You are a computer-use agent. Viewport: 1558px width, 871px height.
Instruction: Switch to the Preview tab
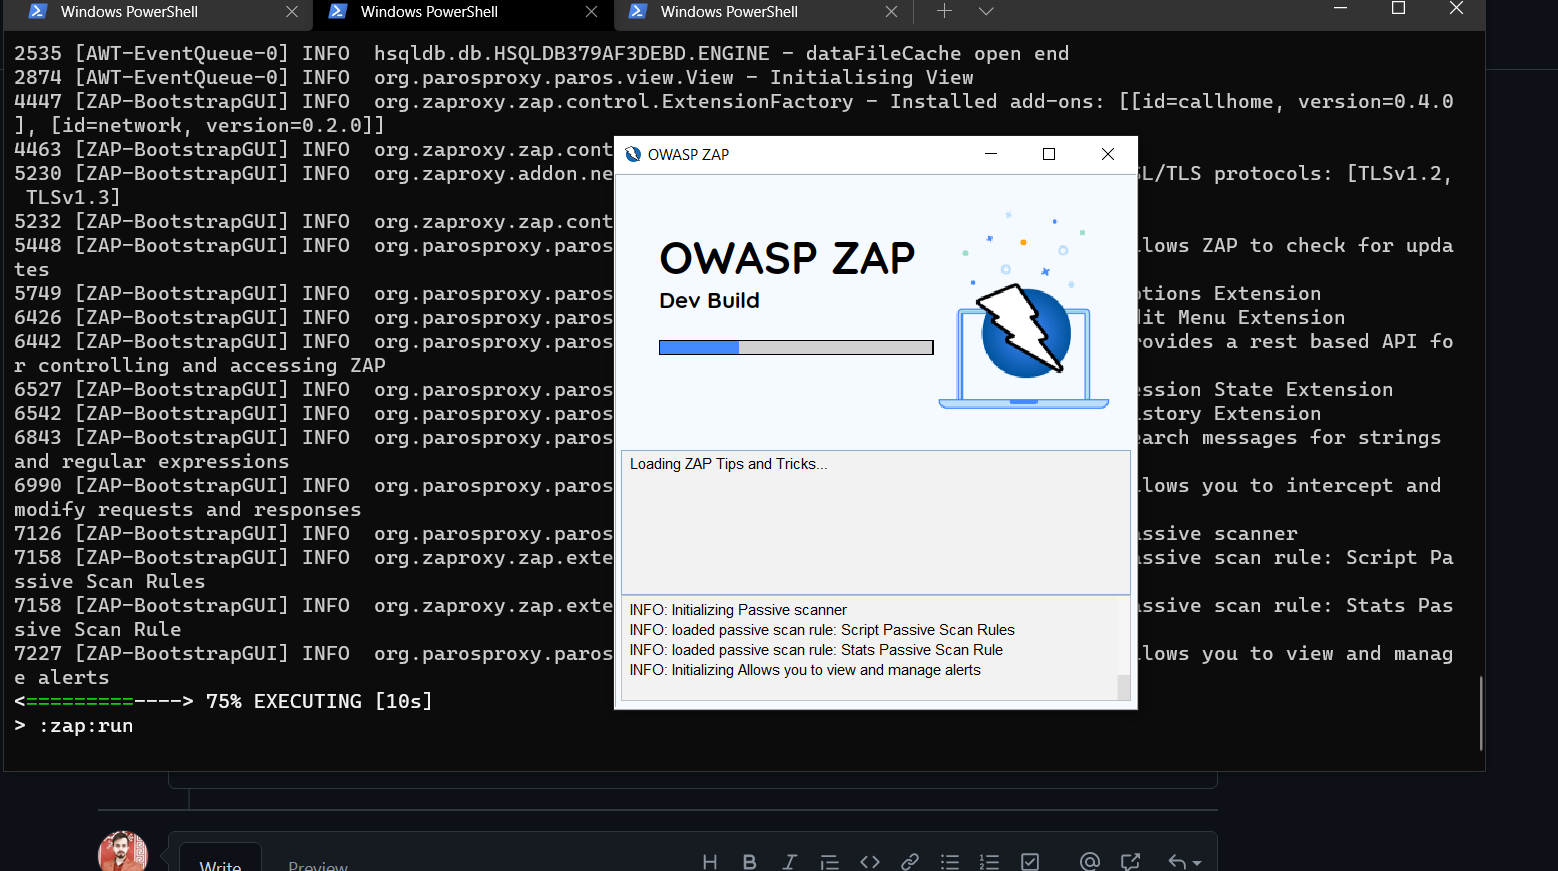tap(317, 864)
